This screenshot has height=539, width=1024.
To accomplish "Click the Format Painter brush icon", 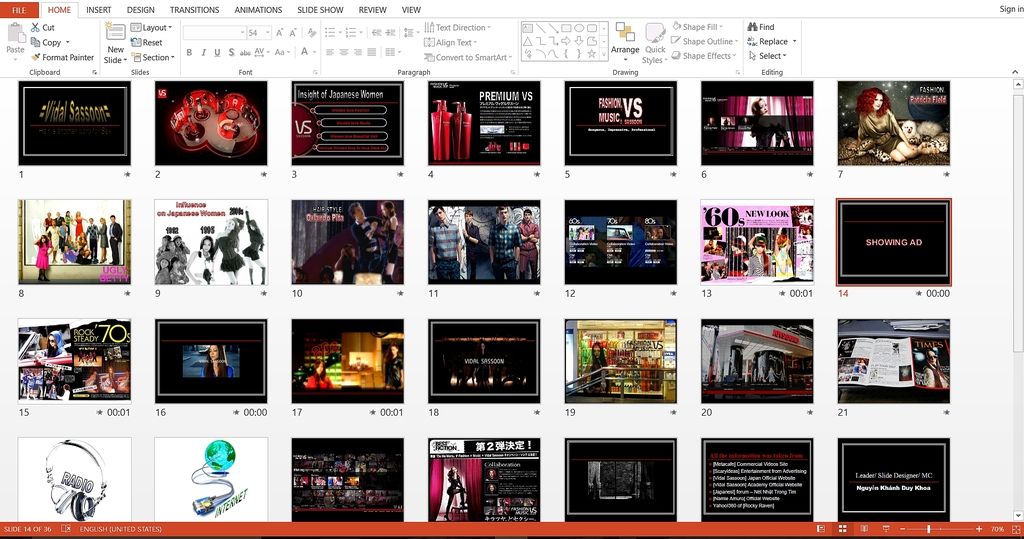I will [x=35, y=57].
